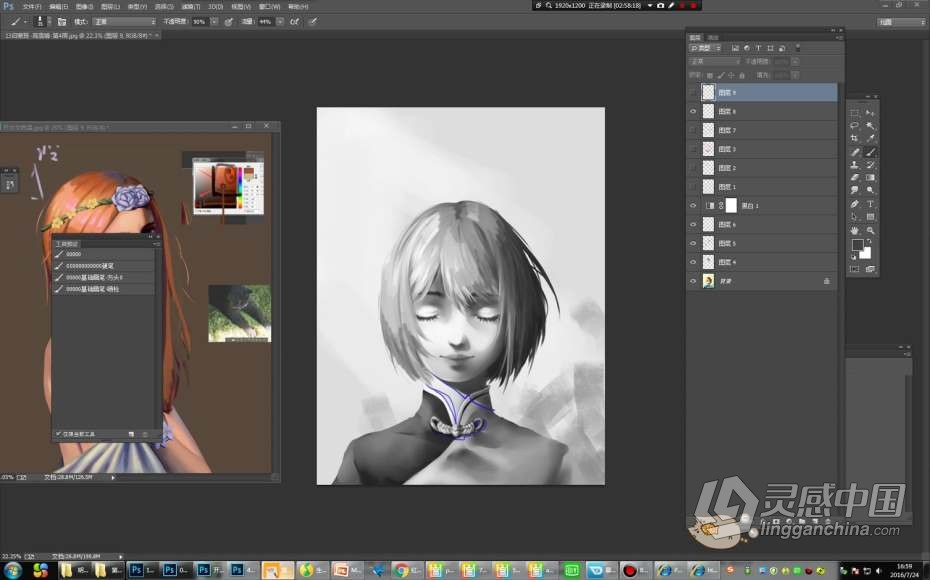Image resolution: width=930 pixels, height=580 pixels.
Task: Toggle the 仅限当前工具 checkbox in Tool Presets
Action: click(x=59, y=434)
